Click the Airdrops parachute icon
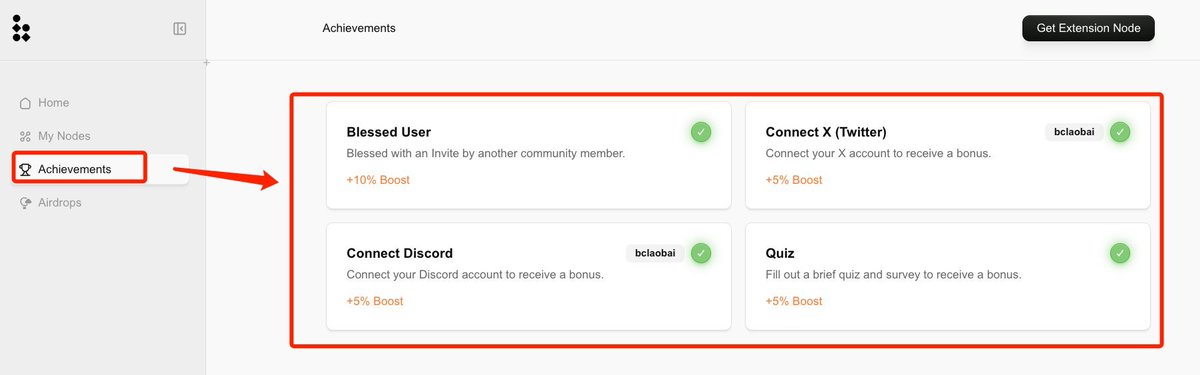Image resolution: width=1200 pixels, height=375 pixels. point(26,202)
